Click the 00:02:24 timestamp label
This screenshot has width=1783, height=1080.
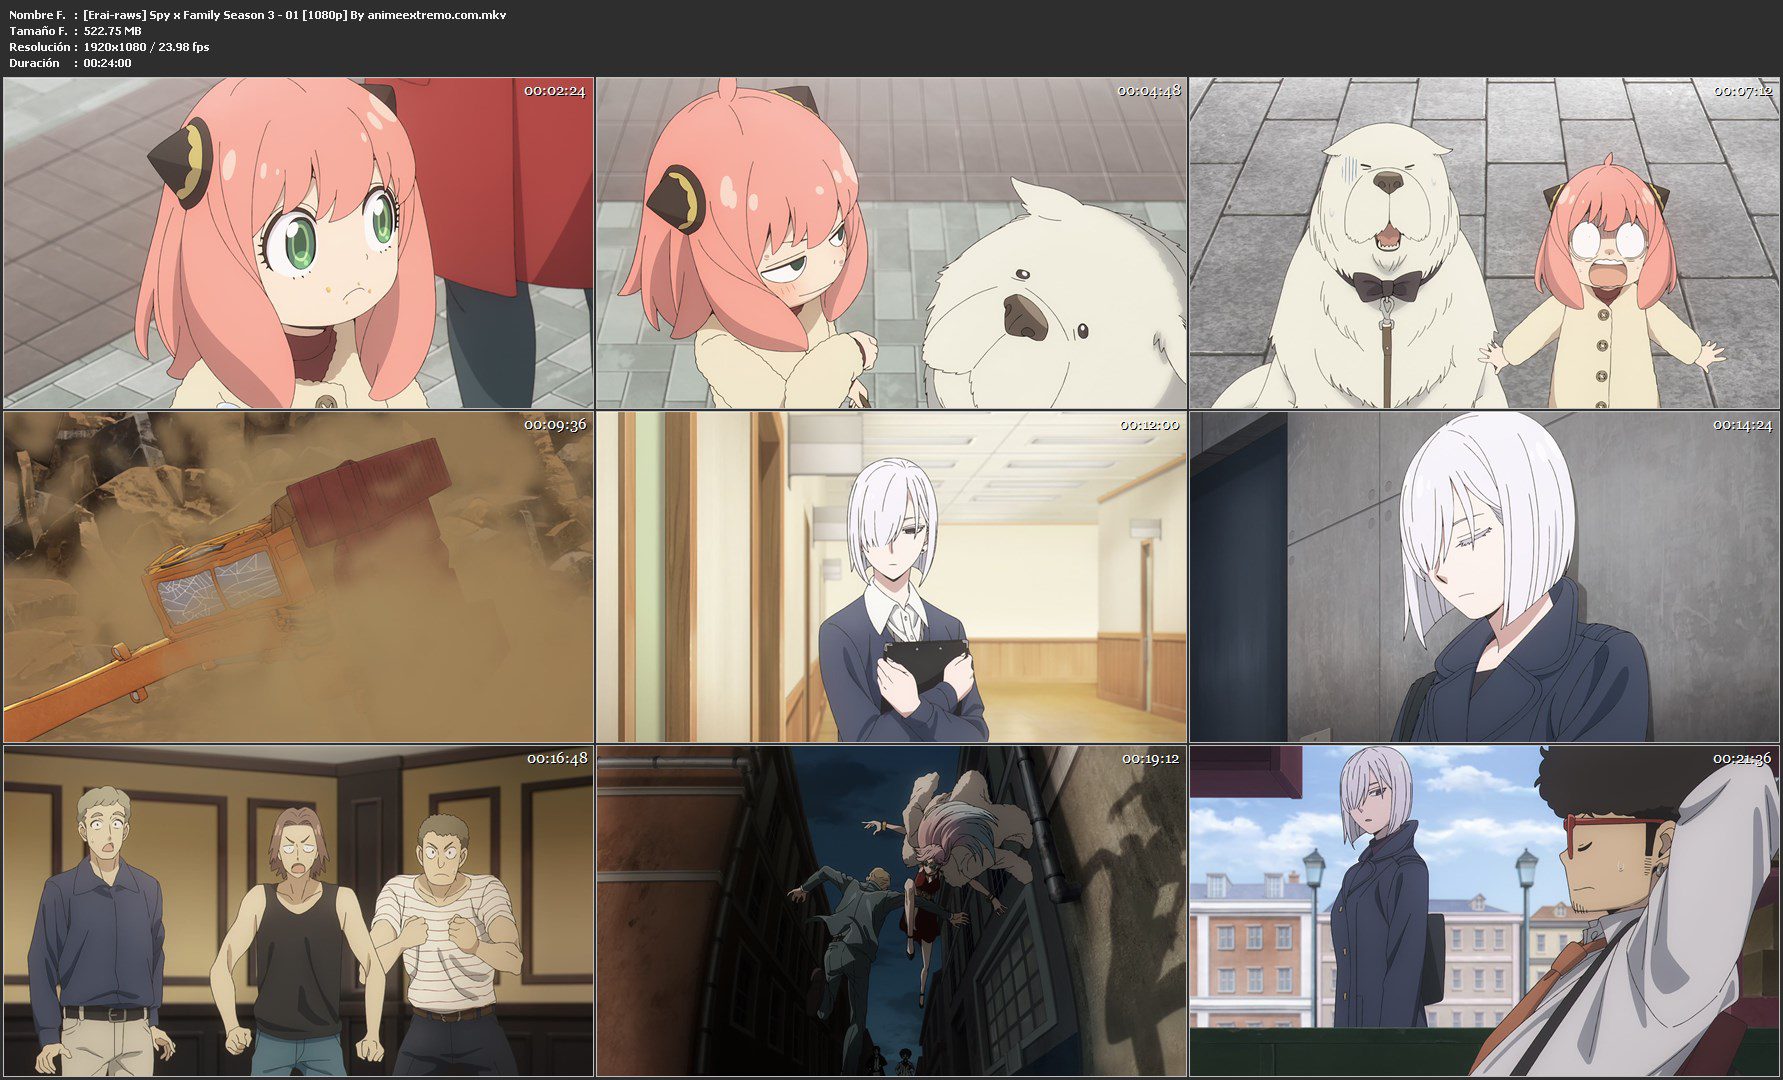[x=555, y=91]
